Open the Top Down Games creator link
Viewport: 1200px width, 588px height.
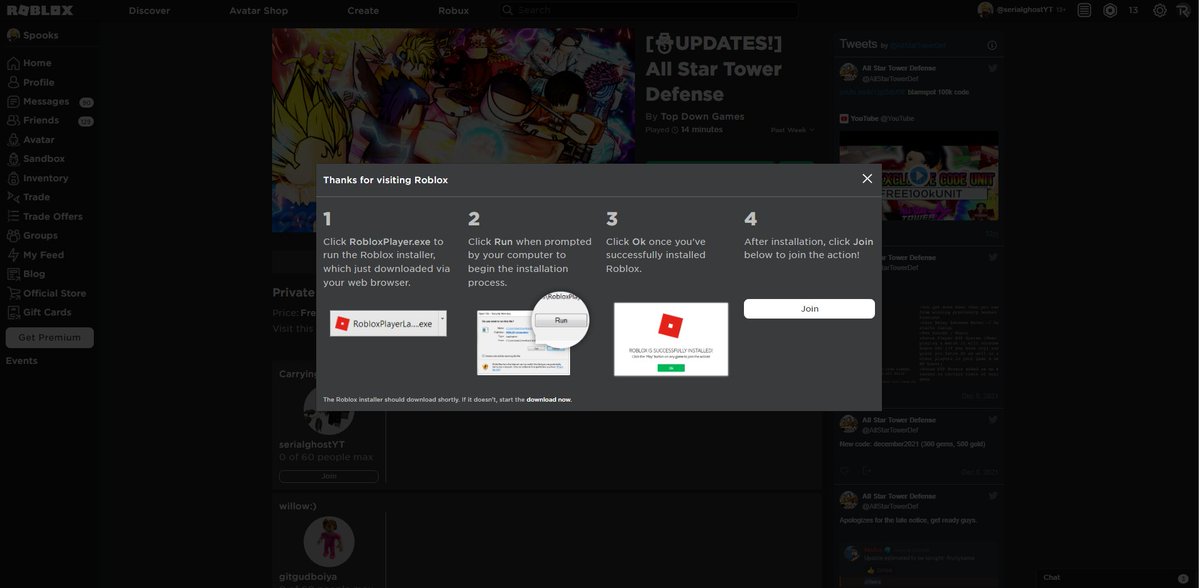[702, 116]
